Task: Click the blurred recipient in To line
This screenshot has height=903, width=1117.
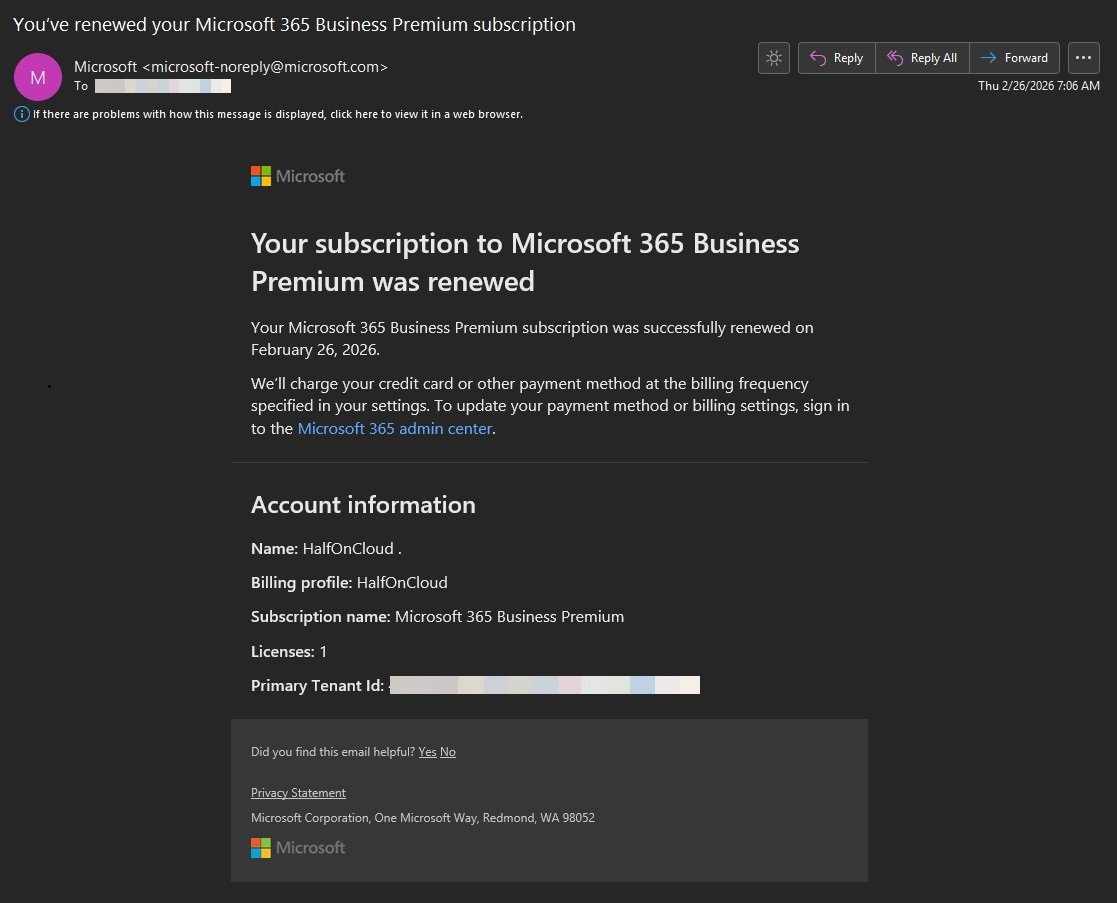Action: [163, 86]
